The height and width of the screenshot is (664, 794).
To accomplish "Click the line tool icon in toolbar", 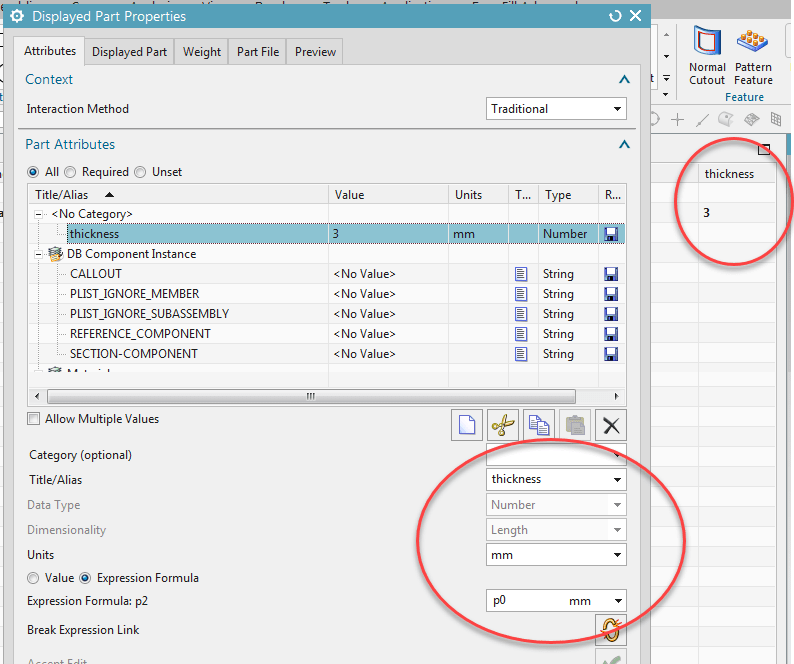I will [702, 120].
